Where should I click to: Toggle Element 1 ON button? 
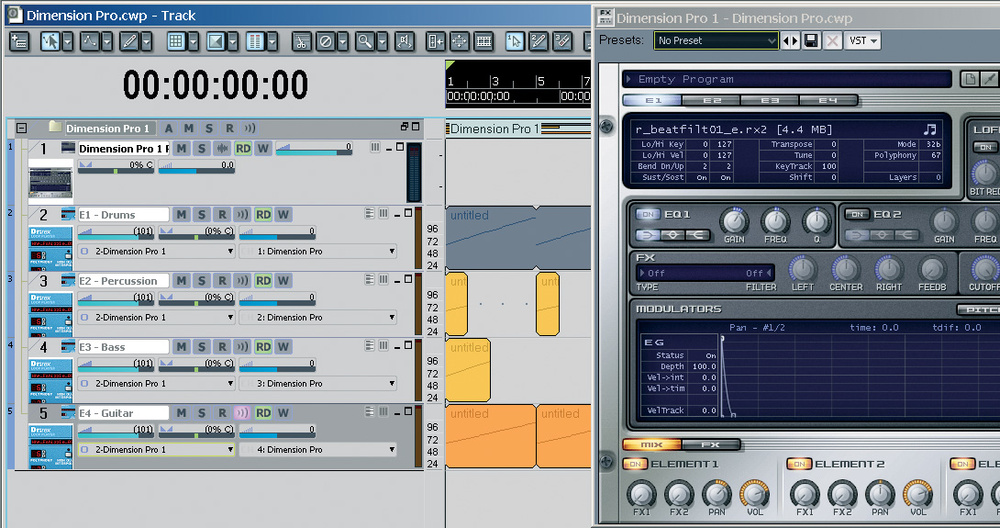(x=635, y=464)
